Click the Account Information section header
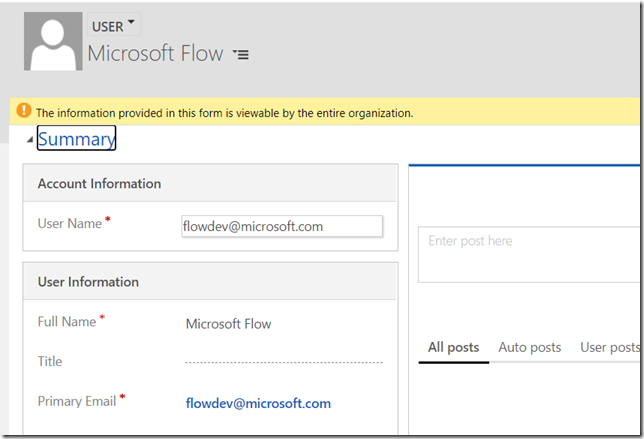 click(x=210, y=184)
